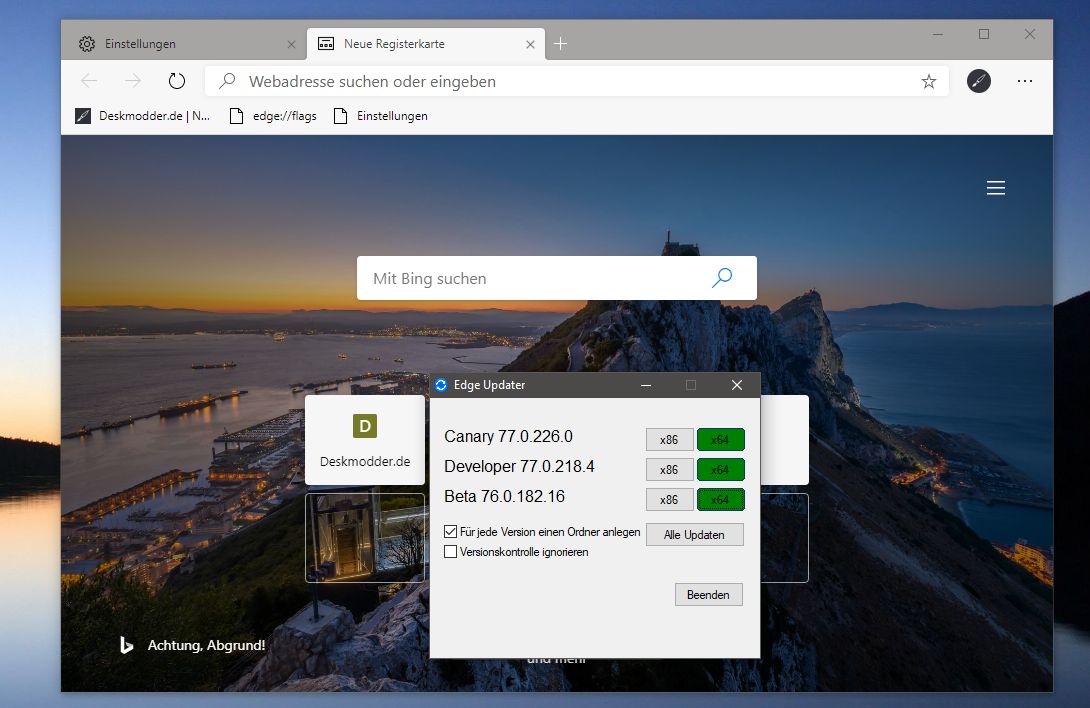Open the hamburger page settings menu
1090x708 pixels.
pyautogui.click(x=996, y=188)
